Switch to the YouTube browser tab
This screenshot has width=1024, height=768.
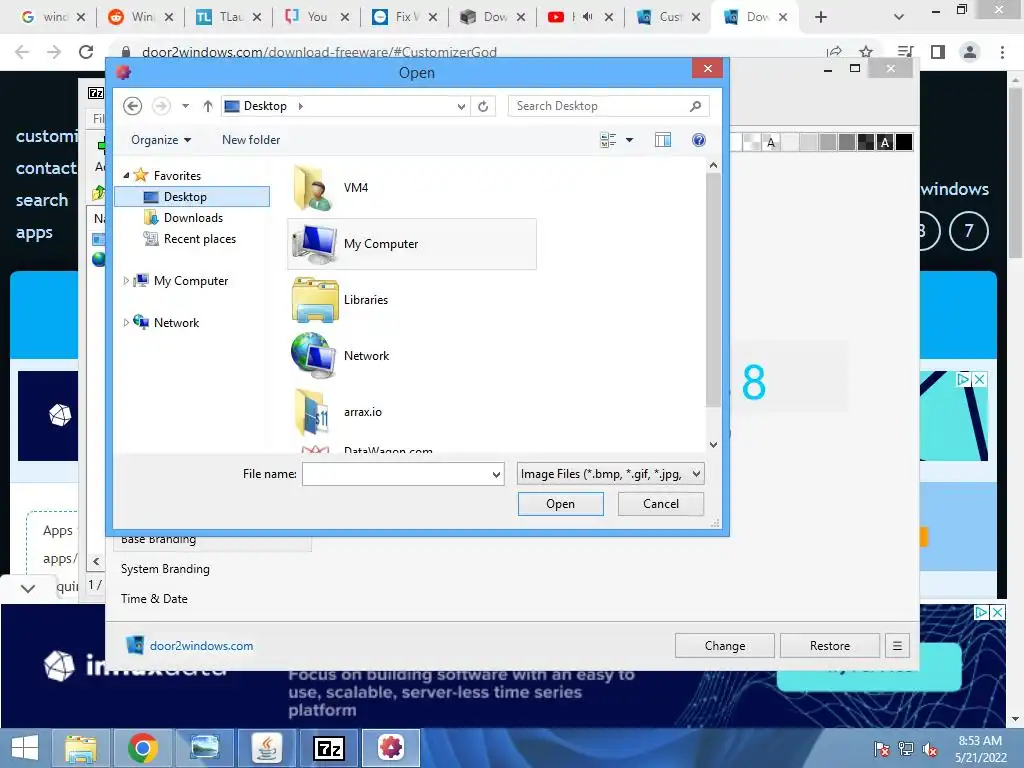tap(579, 17)
